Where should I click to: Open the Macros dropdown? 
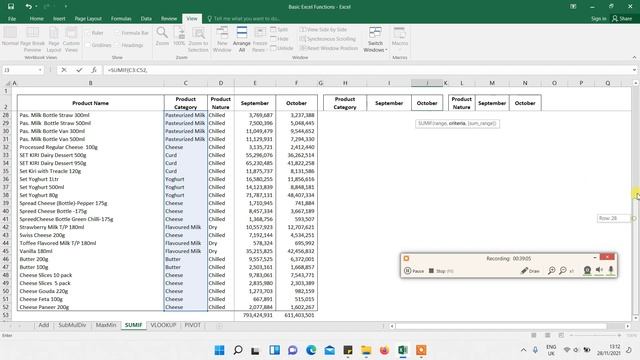click(400, 40)
